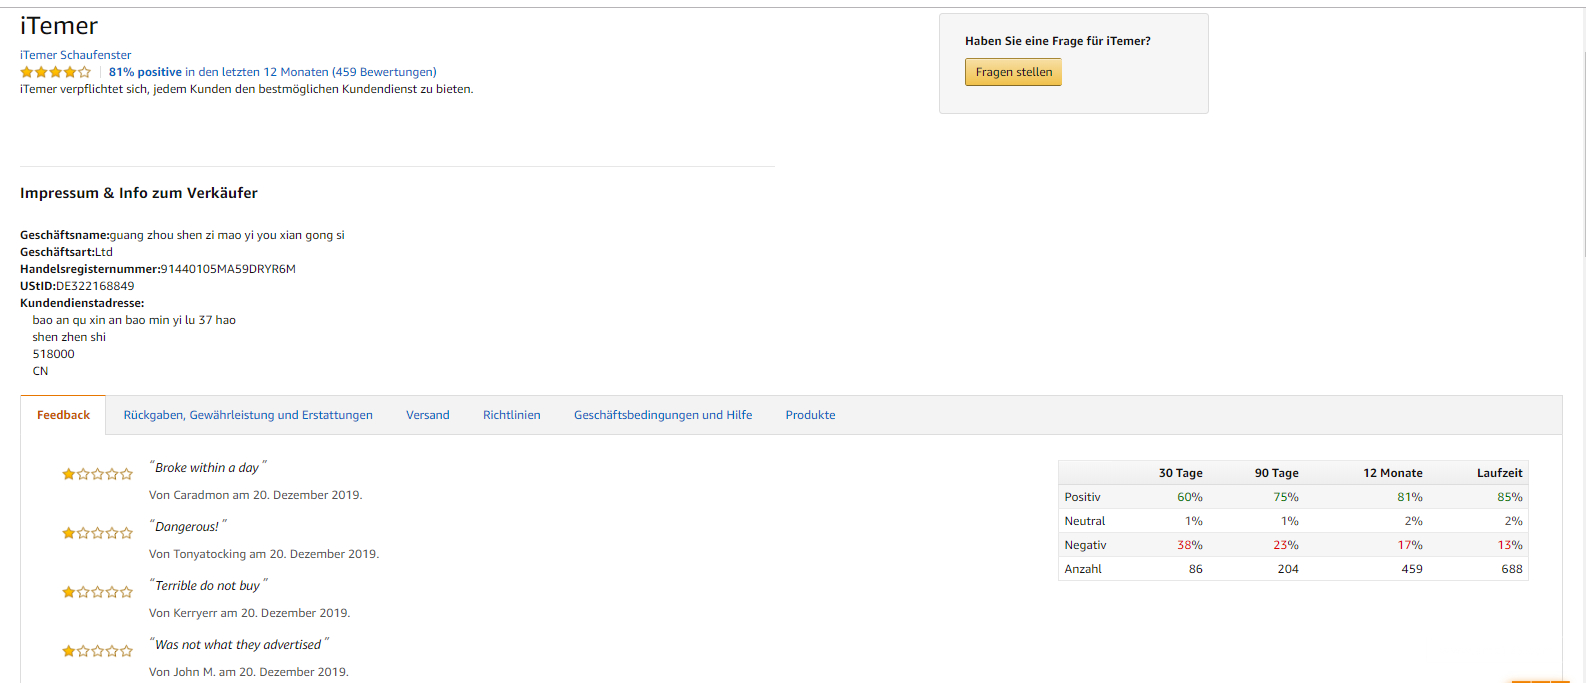Click the Handelsregisternummer line in the seller info
This screenshot has width=1586, height=683.
pyautogui.click(x=158, y=269)
